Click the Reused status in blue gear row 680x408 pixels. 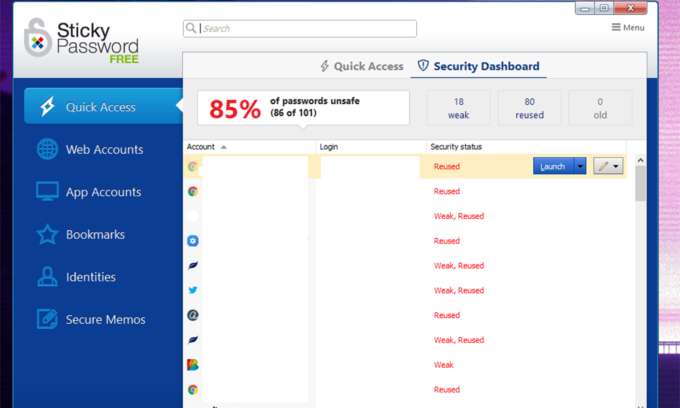(447, 241)
